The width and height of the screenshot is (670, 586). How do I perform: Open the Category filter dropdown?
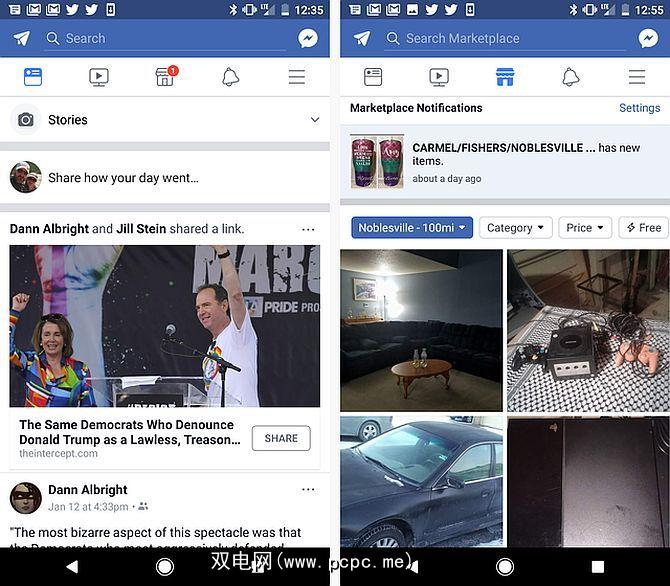516,228
